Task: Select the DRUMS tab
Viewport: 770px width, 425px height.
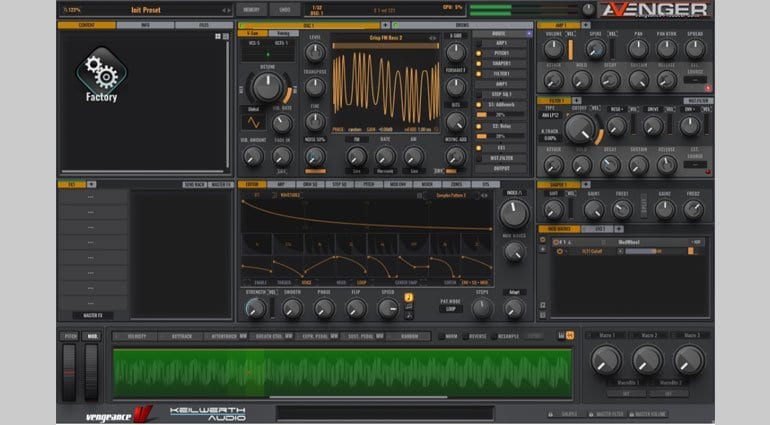Action: click(462, 25)
